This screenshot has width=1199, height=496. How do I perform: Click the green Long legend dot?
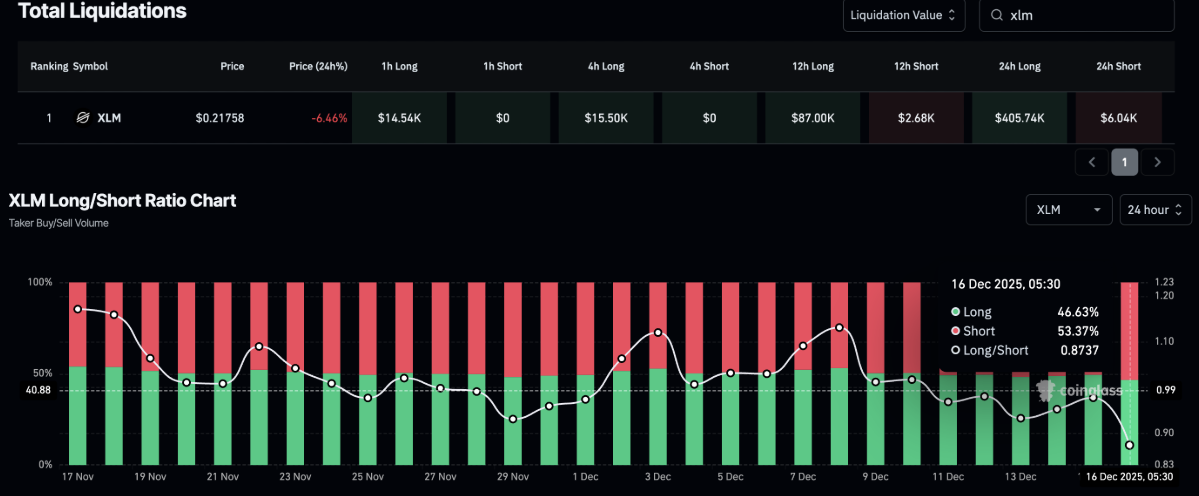[x=956, y=312]
